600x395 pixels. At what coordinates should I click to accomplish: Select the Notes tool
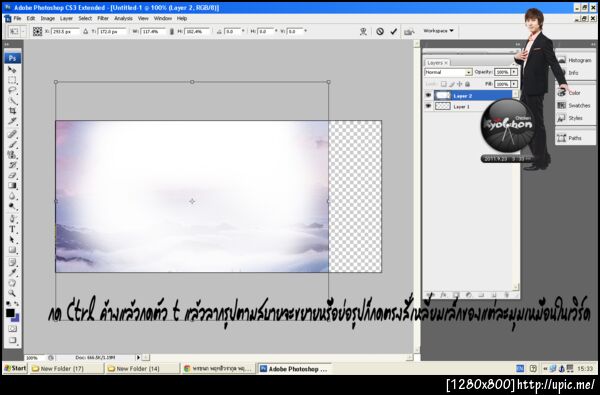click(x=12, y=263)
